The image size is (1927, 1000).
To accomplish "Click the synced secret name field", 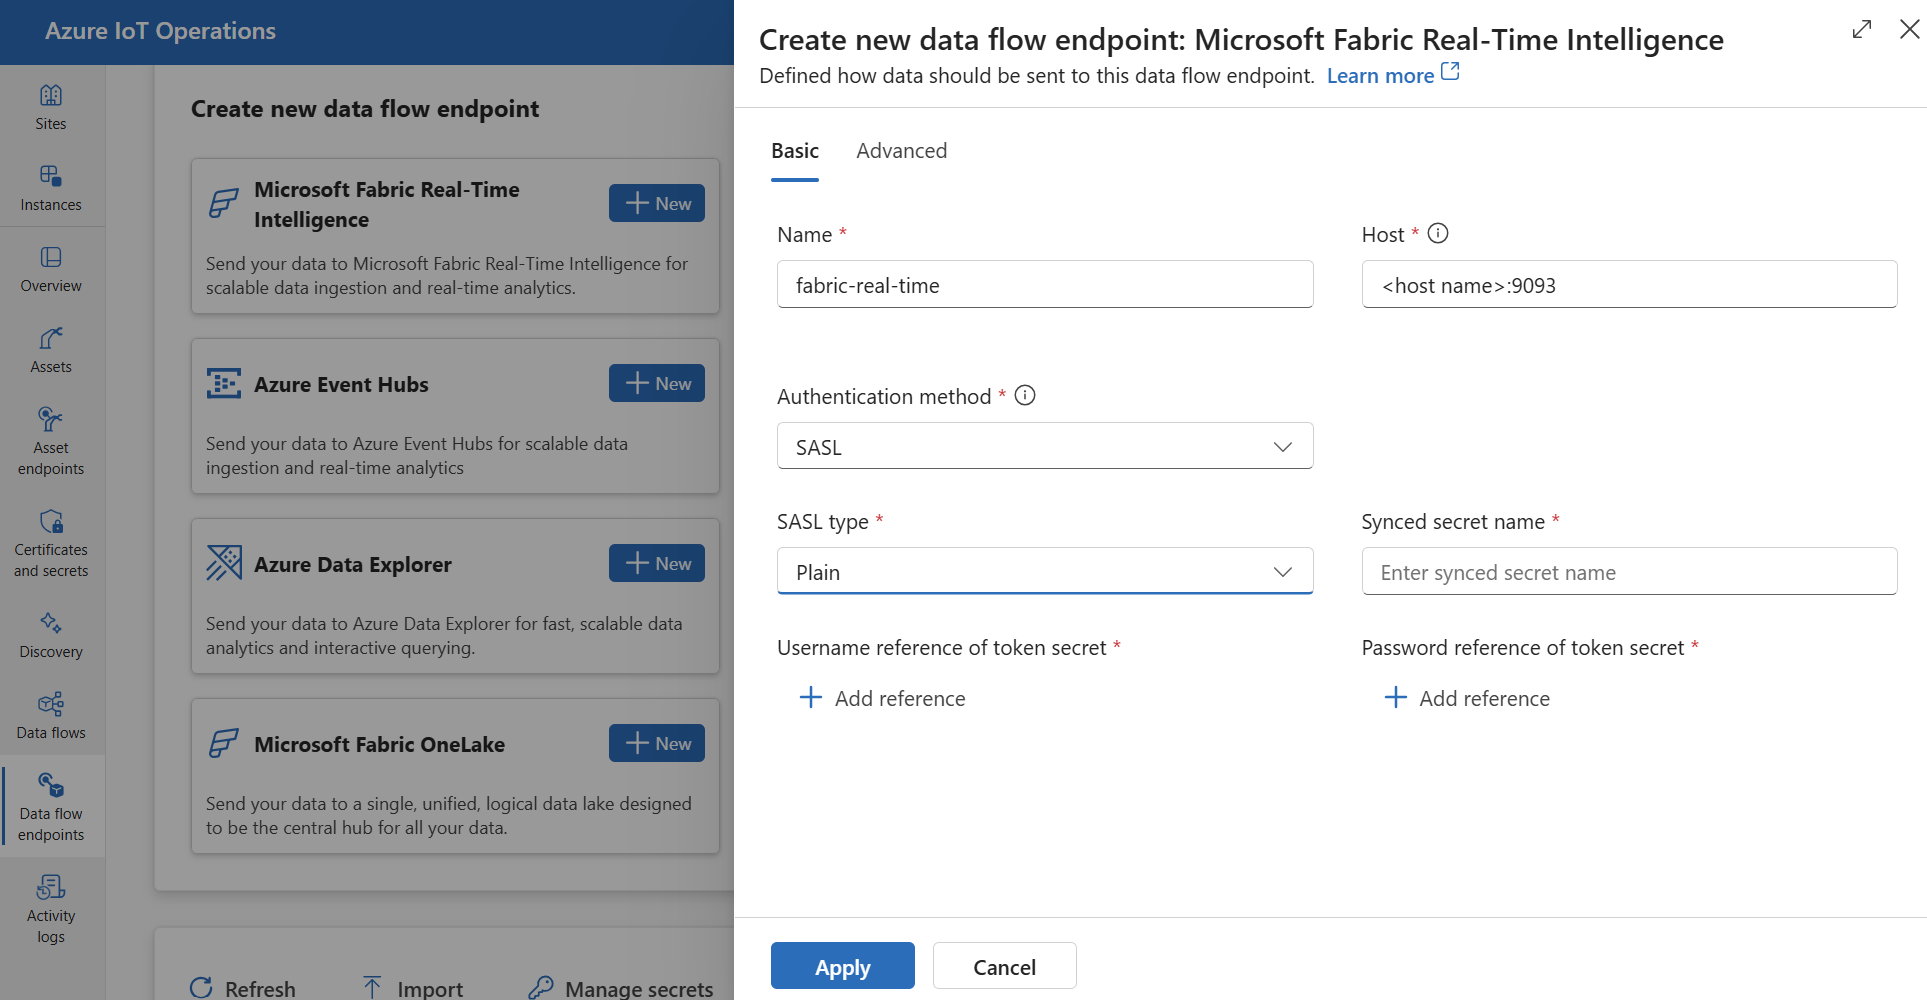I will coord(1628,571).
